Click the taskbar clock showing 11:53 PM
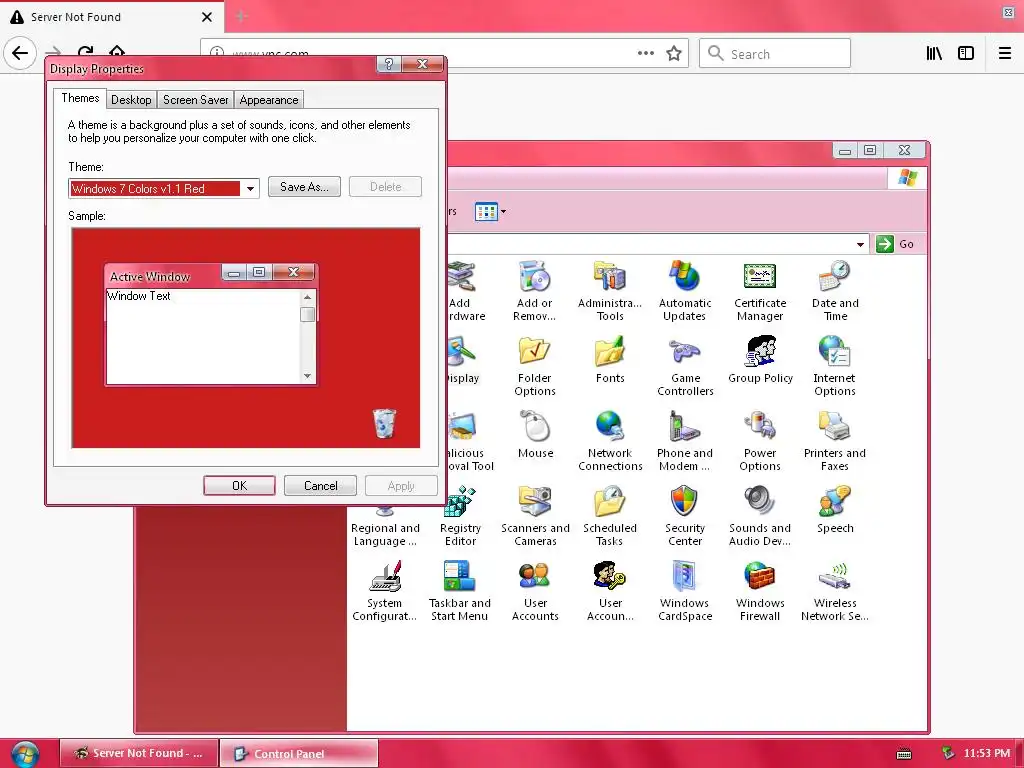The width and height of the screenshot is (1024, 768). [x=987, y=753]
